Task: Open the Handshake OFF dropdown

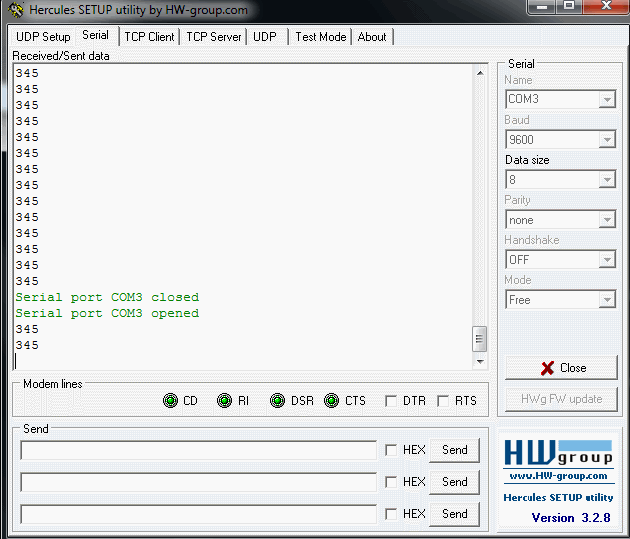Action: 607,260
